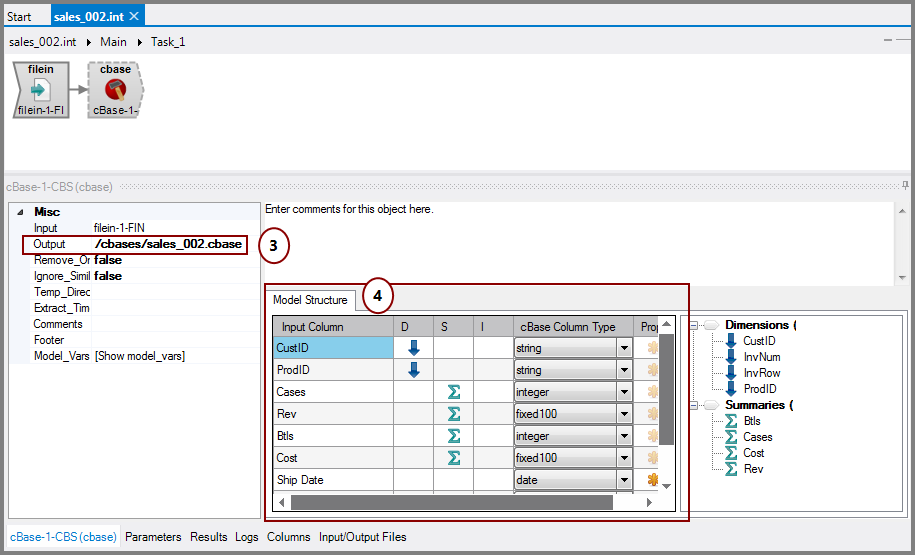
Task: Select Btls summary in tree
Action: tap(752, 421)
